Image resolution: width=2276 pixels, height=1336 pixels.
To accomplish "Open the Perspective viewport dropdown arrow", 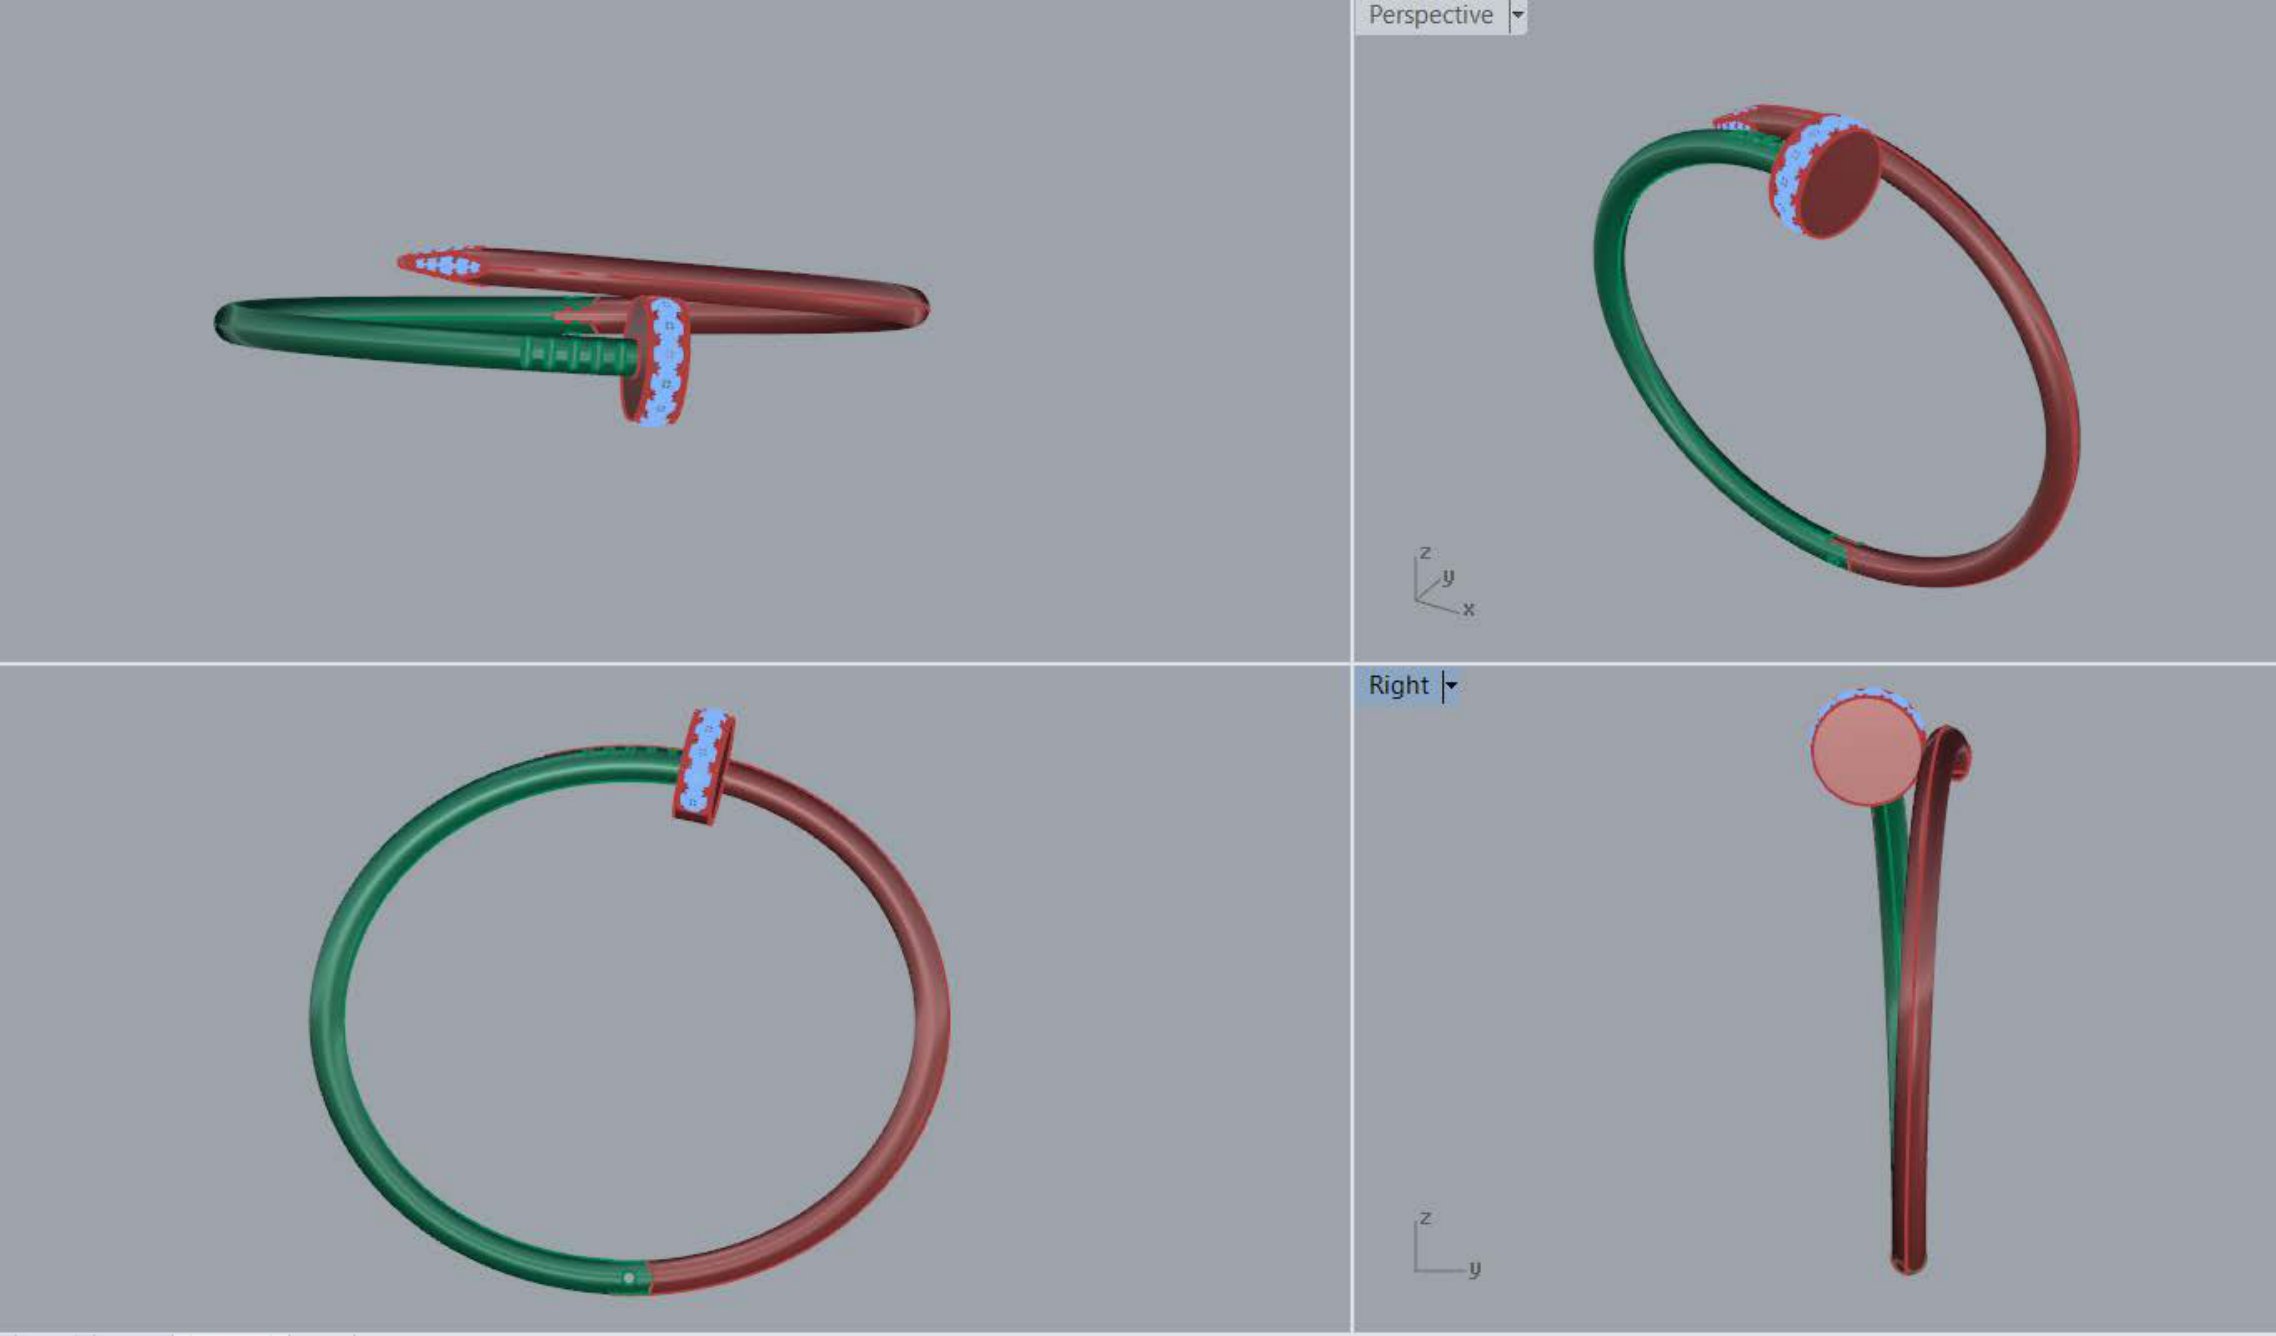I will [x=1517, y=15].
